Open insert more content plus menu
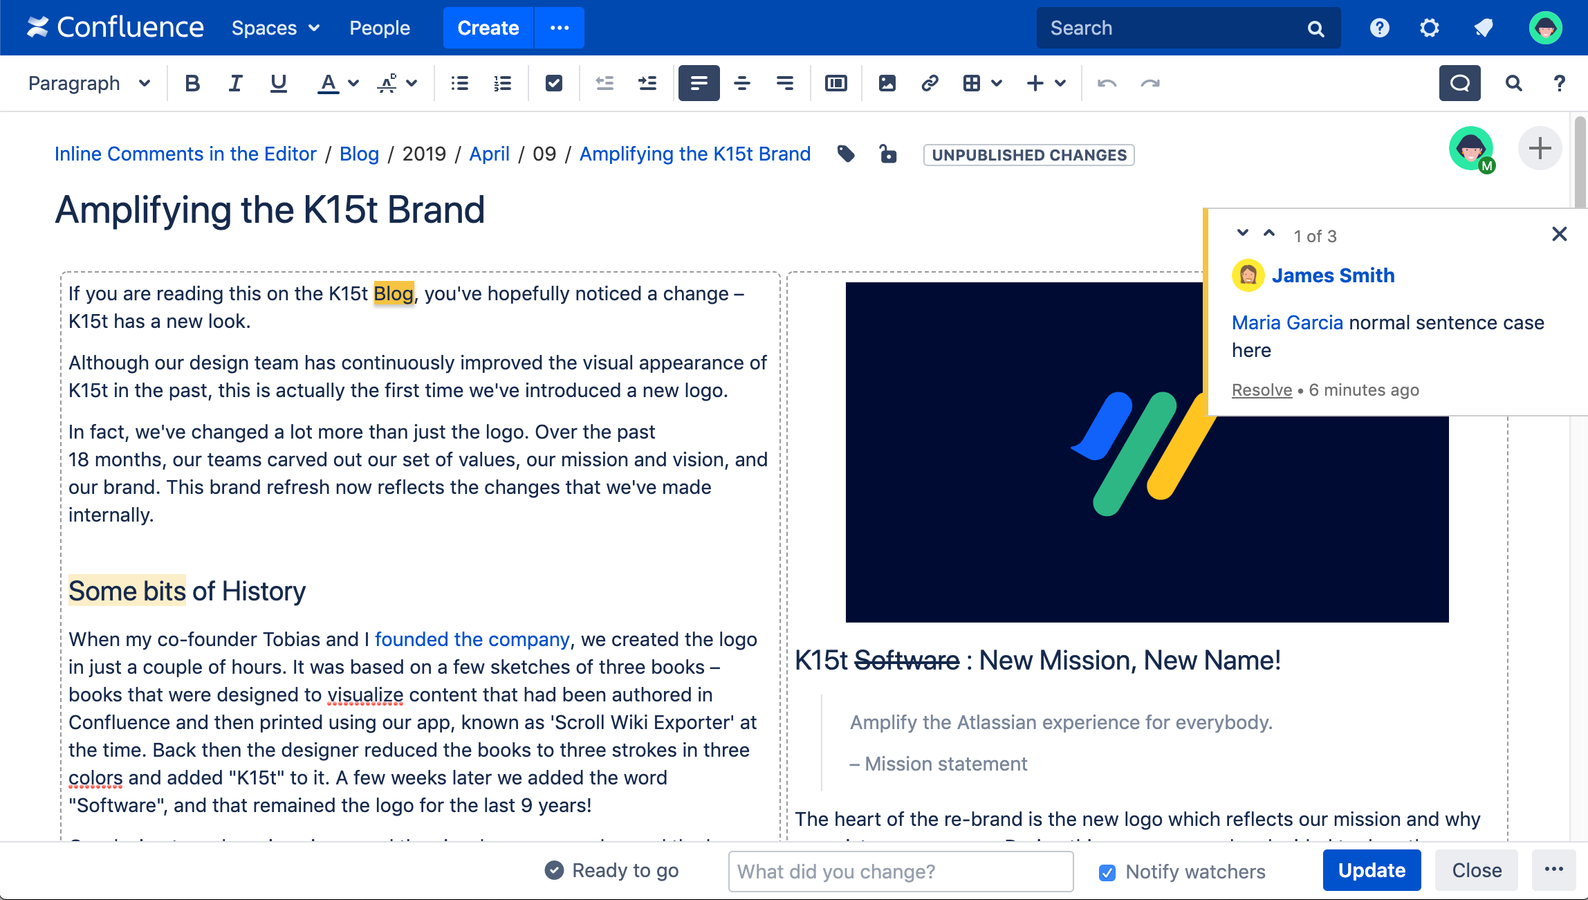Screen dimensions: 1588x900 point(1046,83)
